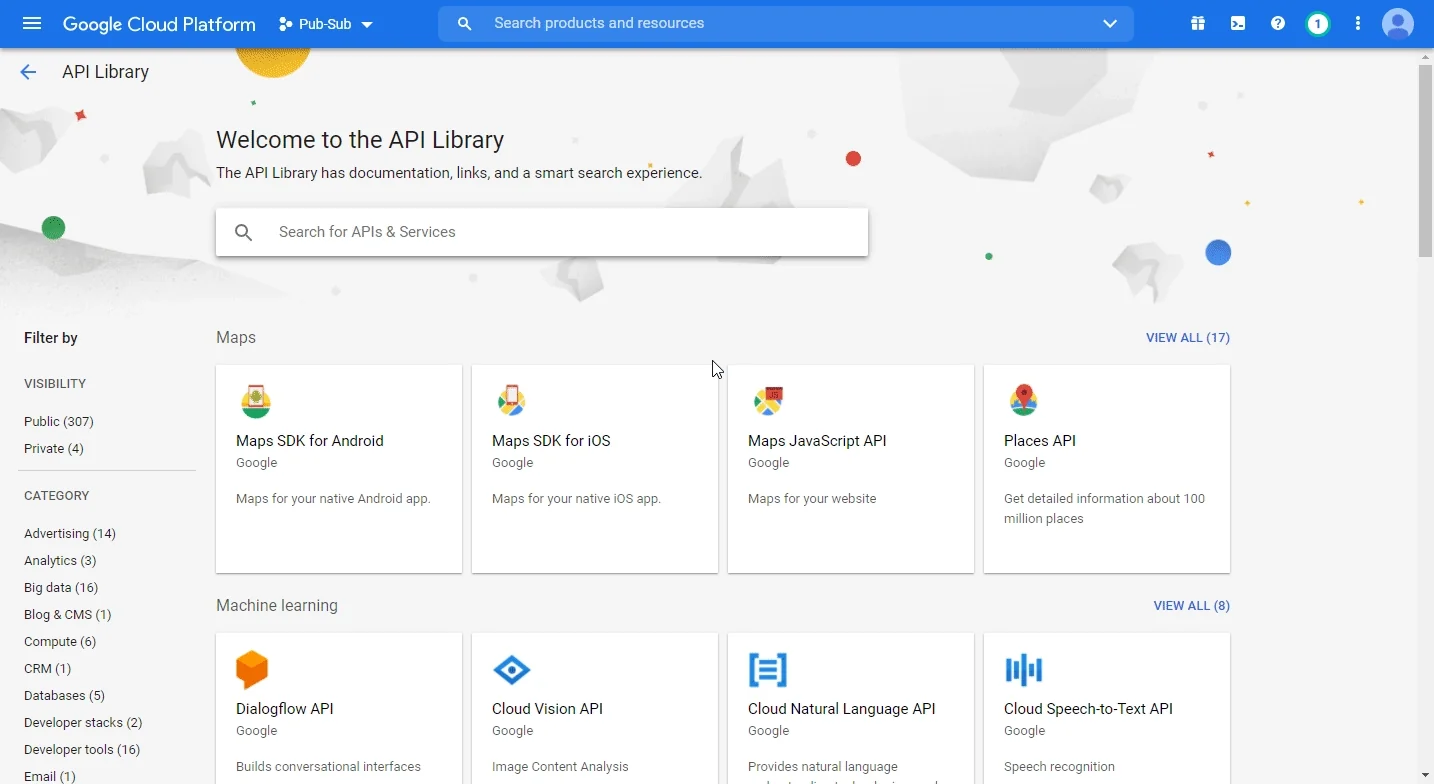View all 17 Maps APIs
This screenshot has width=1434, height=784.
point(1188,338)
